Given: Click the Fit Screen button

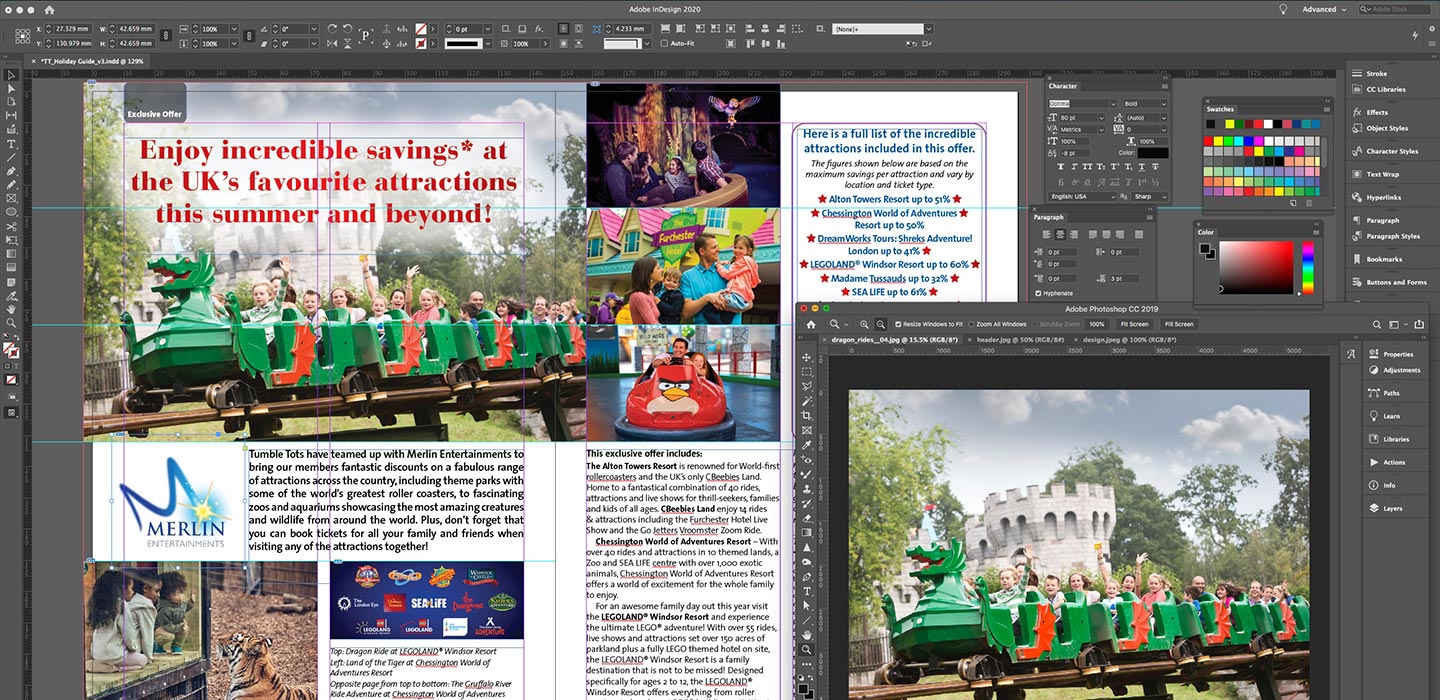Looking at the screenshot, I should (1133, 324).
